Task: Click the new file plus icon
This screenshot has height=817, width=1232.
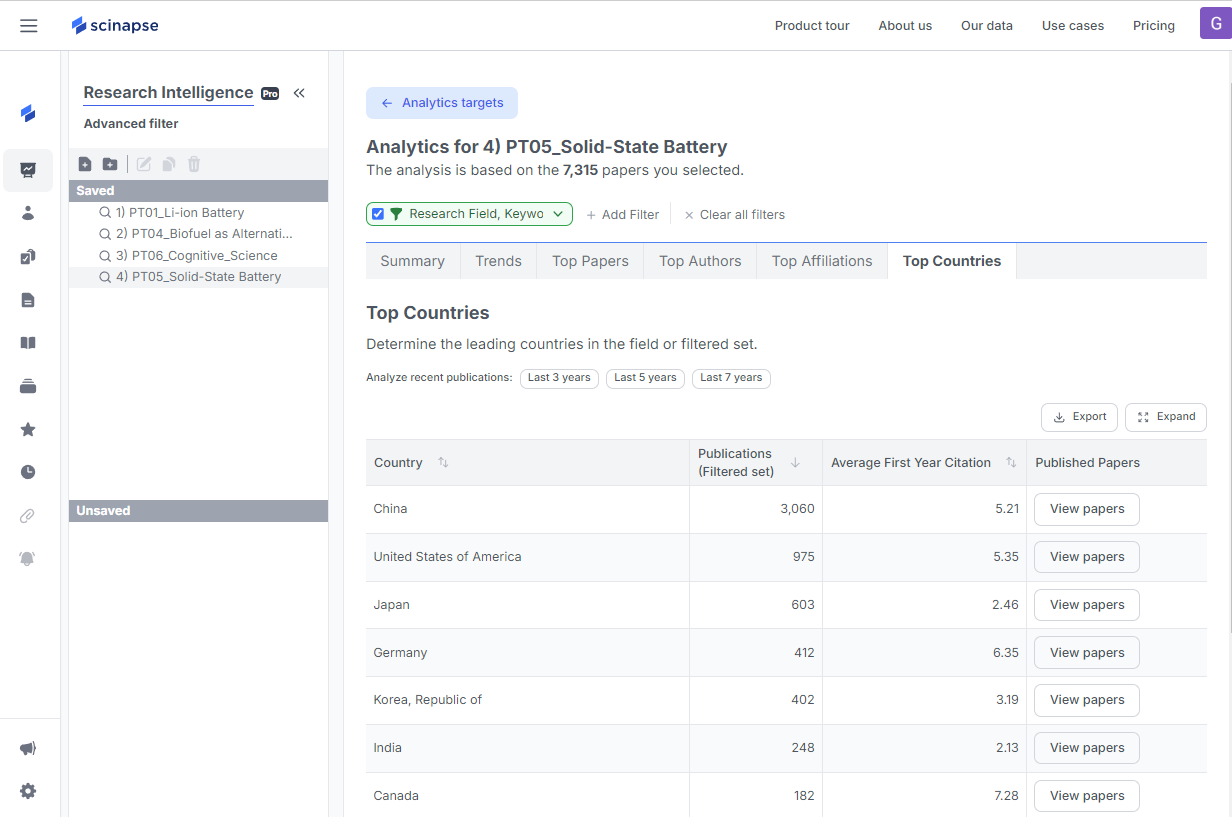Action: 85,164
